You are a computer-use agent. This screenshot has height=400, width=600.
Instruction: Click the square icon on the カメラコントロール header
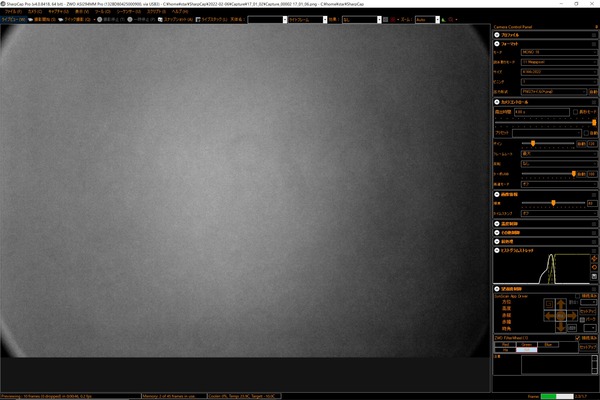click(x=594, y=102)
